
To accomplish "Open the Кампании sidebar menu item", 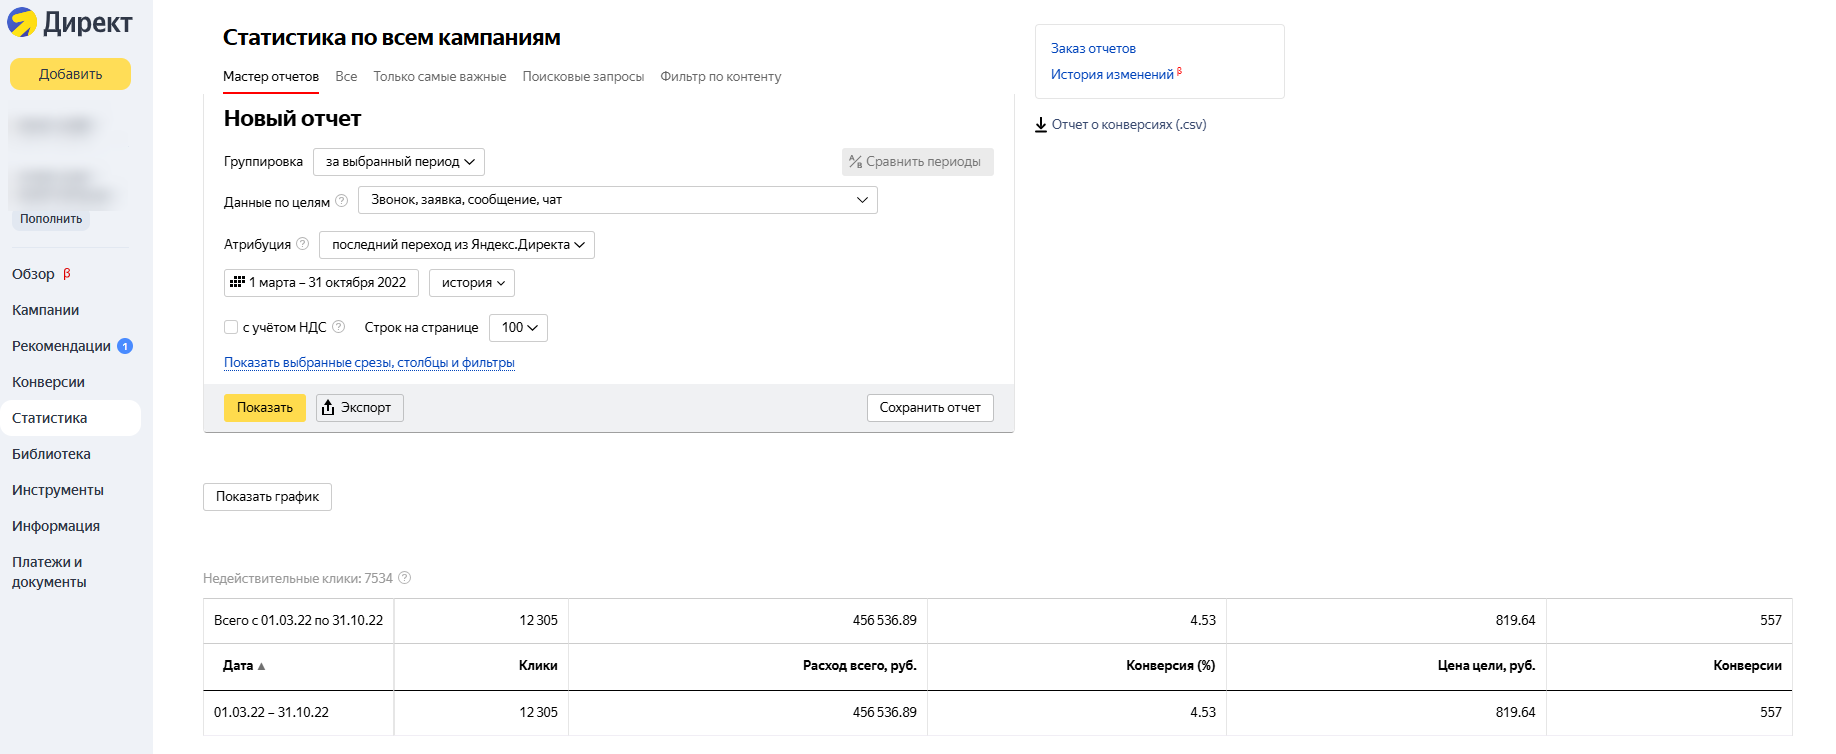I will 46,310.
